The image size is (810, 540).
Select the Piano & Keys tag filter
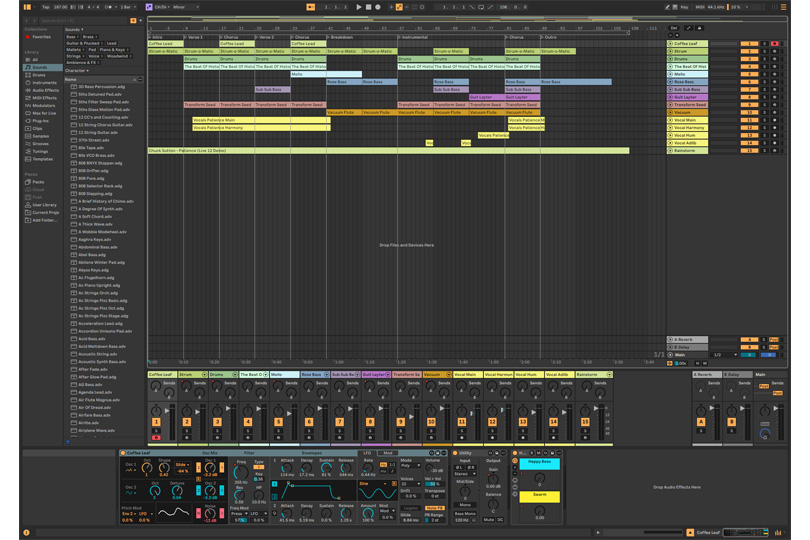pyautogui.click(x=113, y=50)
